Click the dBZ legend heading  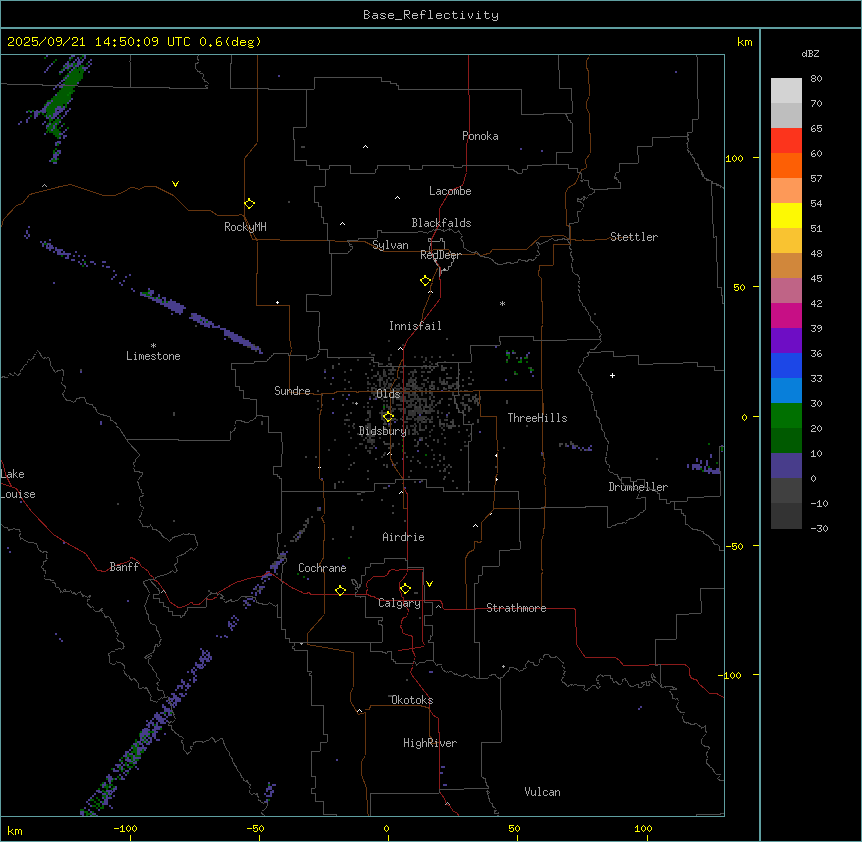811,53
